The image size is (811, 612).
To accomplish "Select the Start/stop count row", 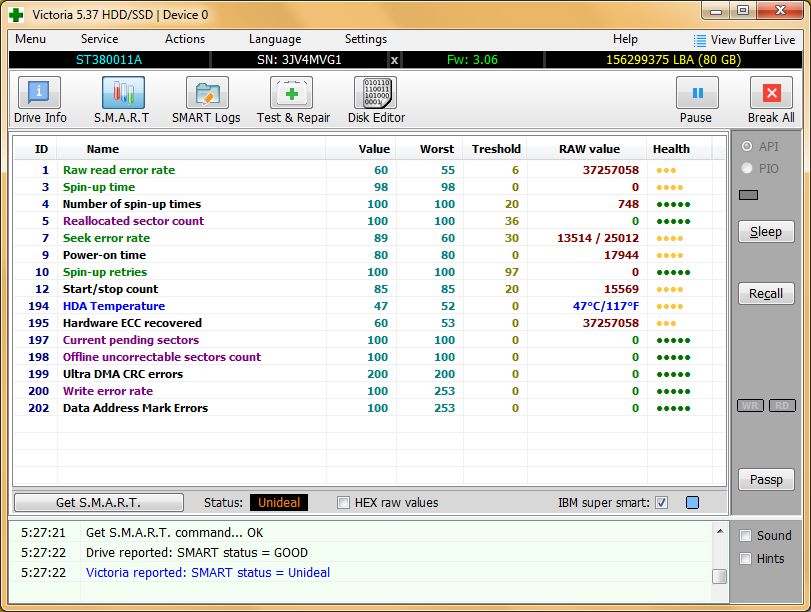I will [x=369, y=289].
